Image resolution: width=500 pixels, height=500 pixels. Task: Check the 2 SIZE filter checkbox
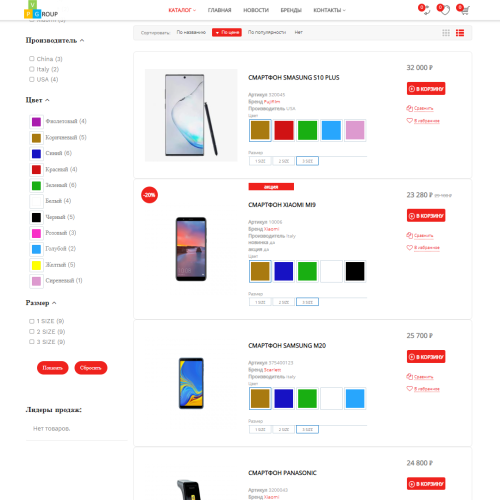pyautogui.click(x=32, y=331)
